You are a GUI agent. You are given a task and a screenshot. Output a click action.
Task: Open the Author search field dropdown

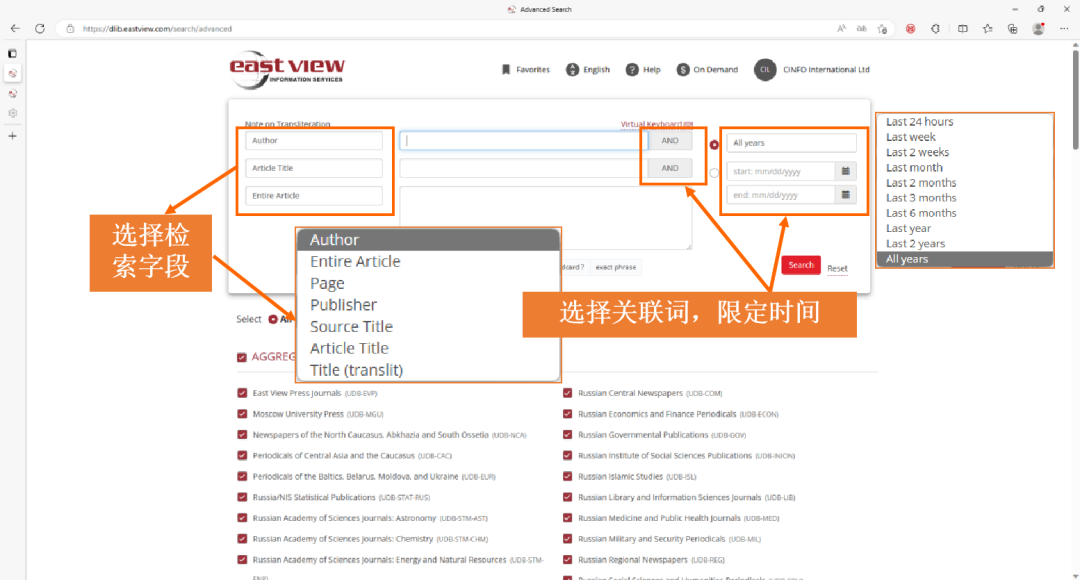pos(314,141)
